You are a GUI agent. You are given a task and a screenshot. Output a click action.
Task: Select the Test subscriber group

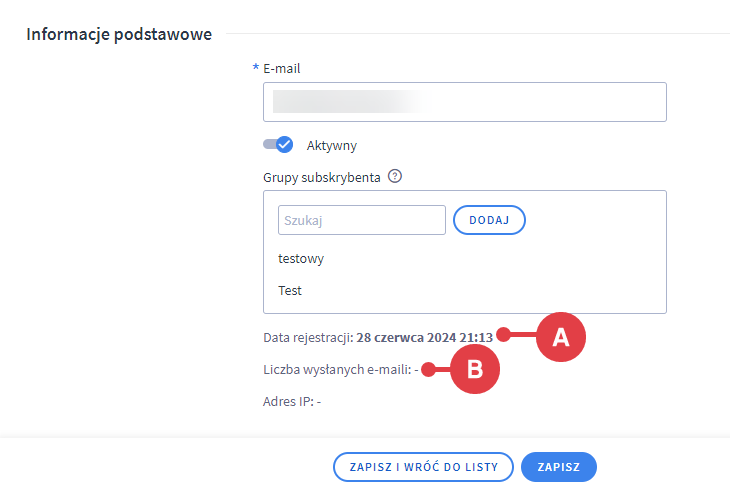click(x=290, y=291)
